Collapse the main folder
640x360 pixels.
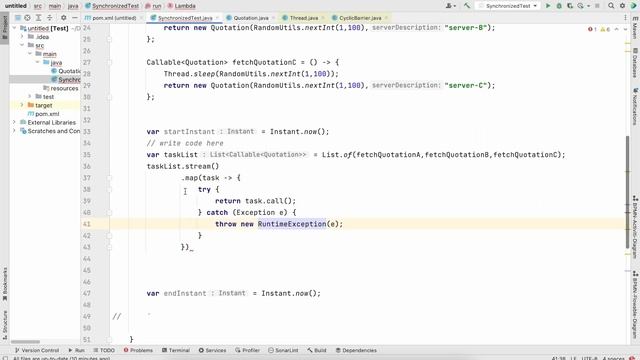30,54
